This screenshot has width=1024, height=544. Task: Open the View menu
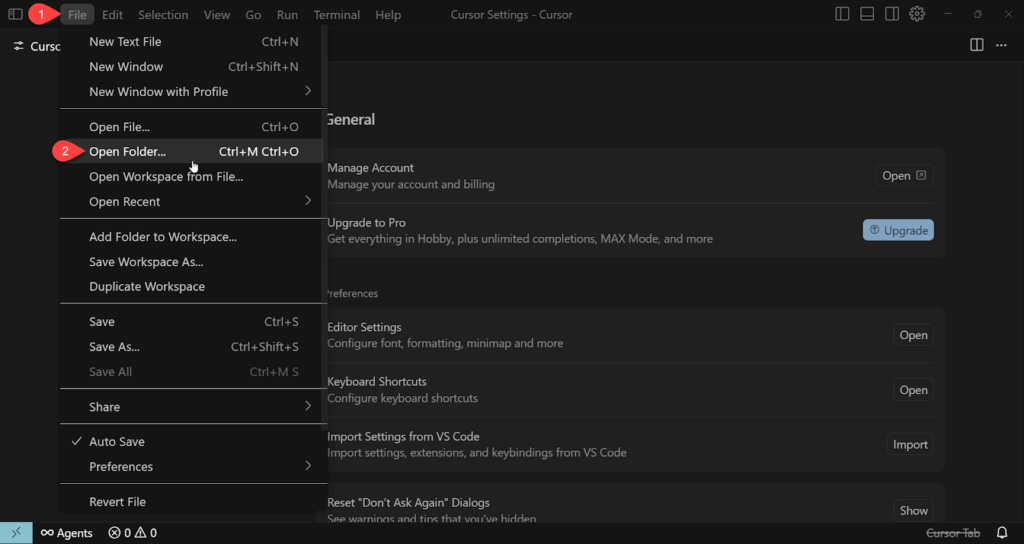point(217,14)
